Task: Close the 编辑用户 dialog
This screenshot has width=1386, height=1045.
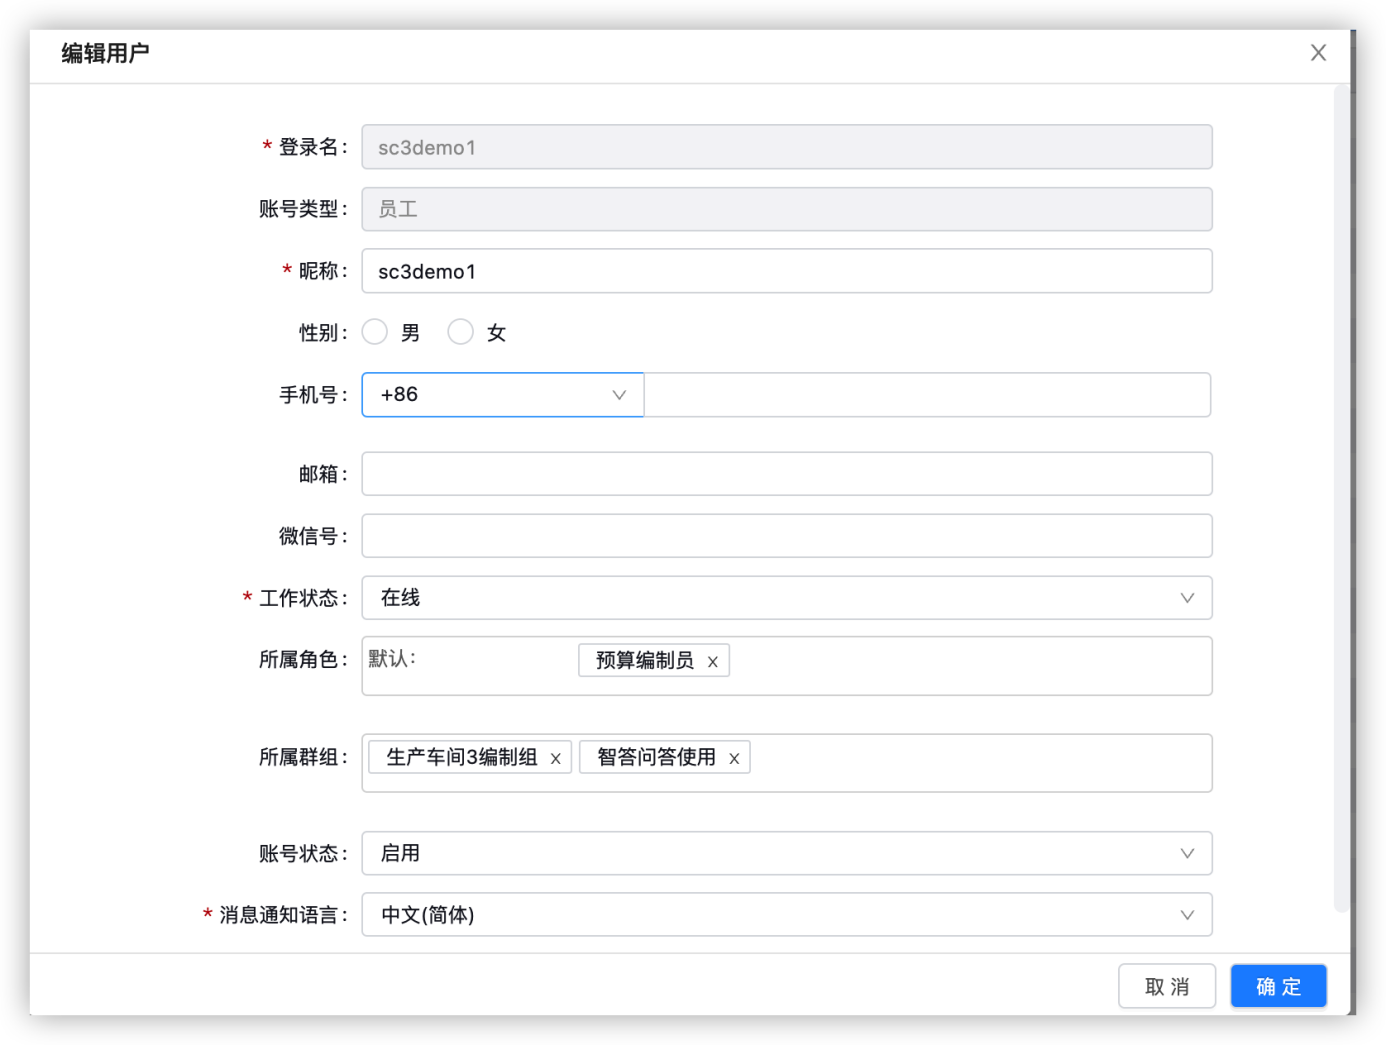Action: pyautogui.click(x=1318, y=52)
